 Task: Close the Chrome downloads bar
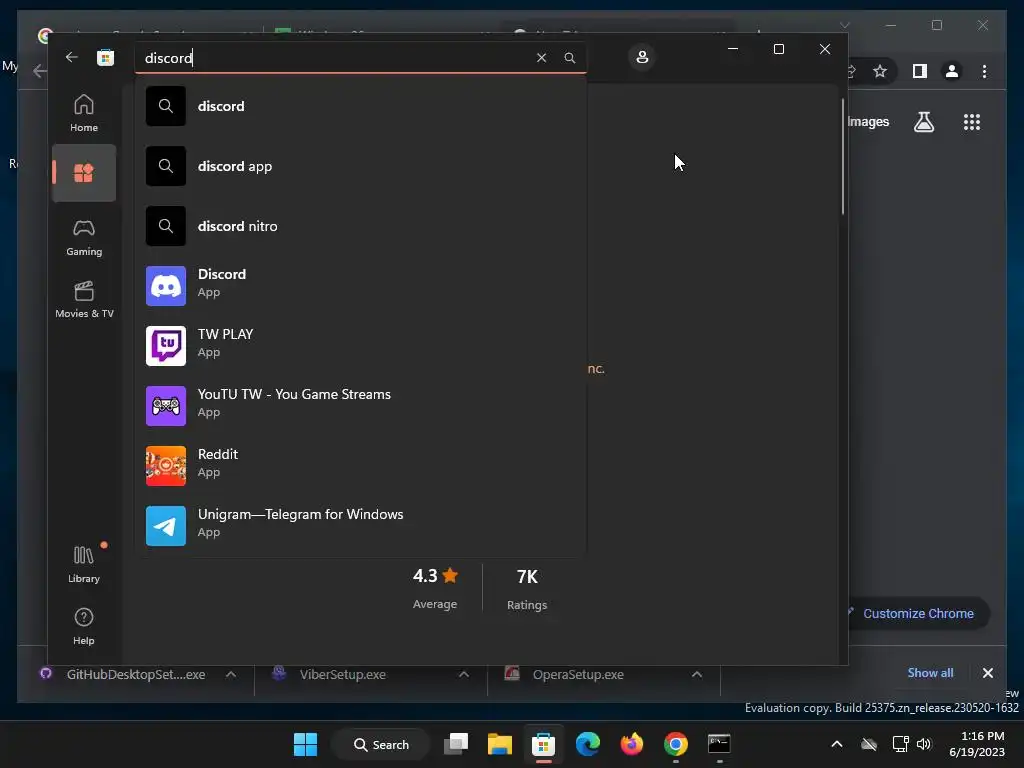tap(987, 673)
